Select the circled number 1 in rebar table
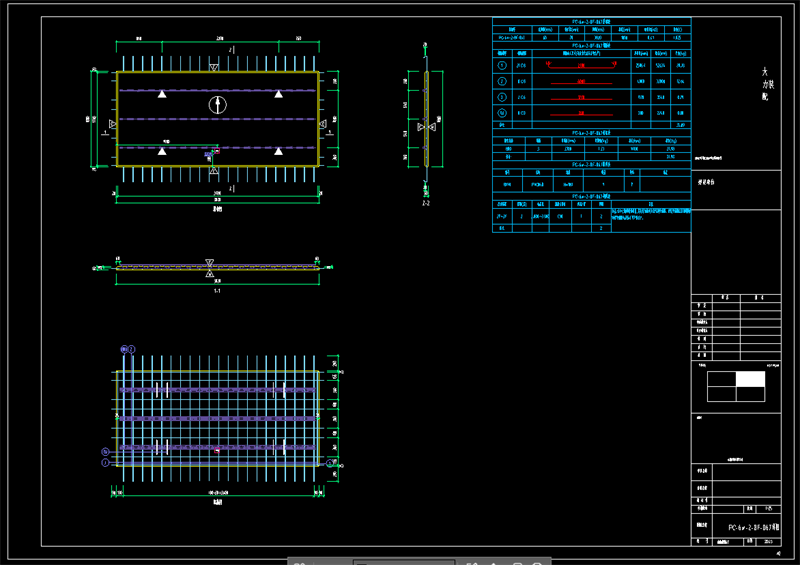The image size is (800, 565). pos(502,65)
